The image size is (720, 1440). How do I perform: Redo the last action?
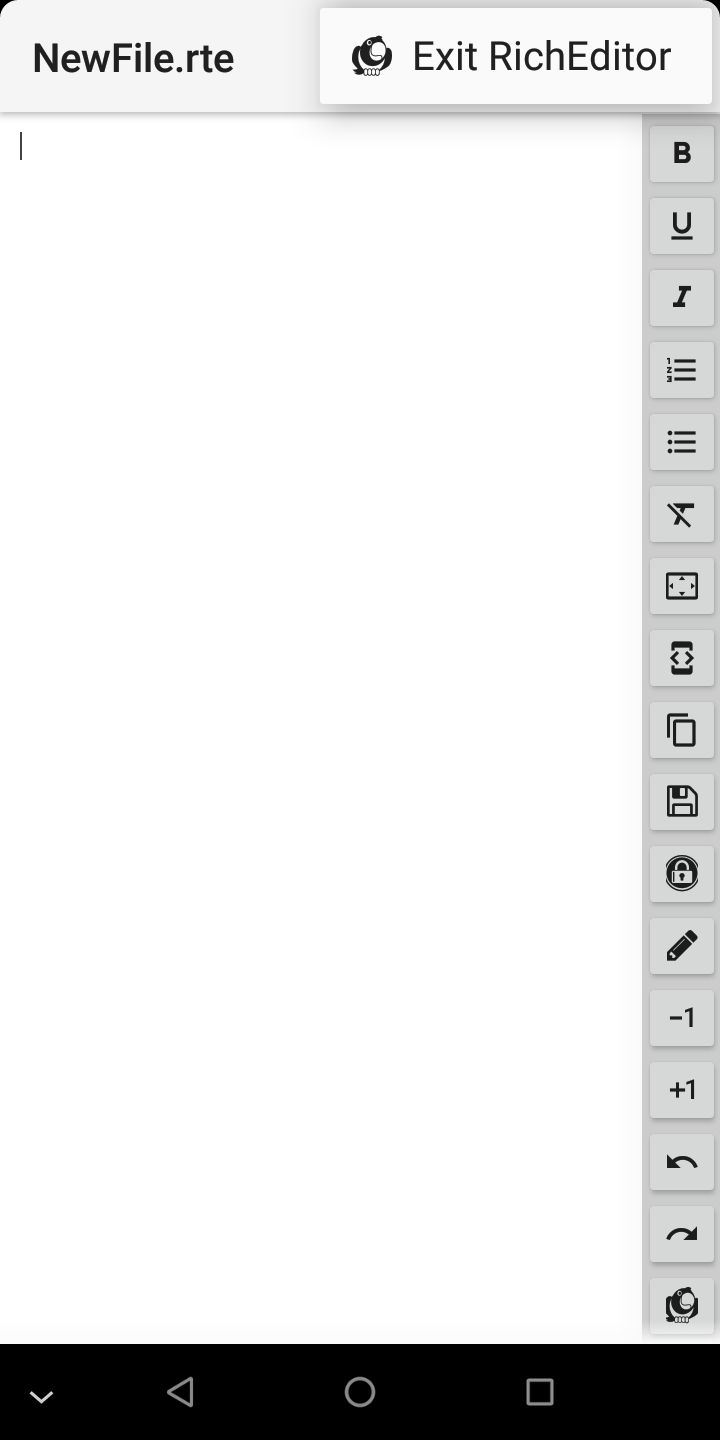tap(682, 1234)
